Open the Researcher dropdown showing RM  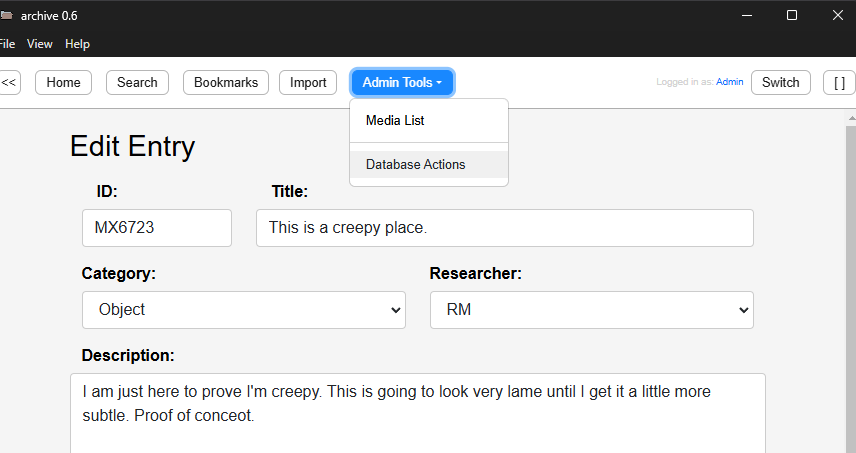pyautogui.click(x=592, y=310)
